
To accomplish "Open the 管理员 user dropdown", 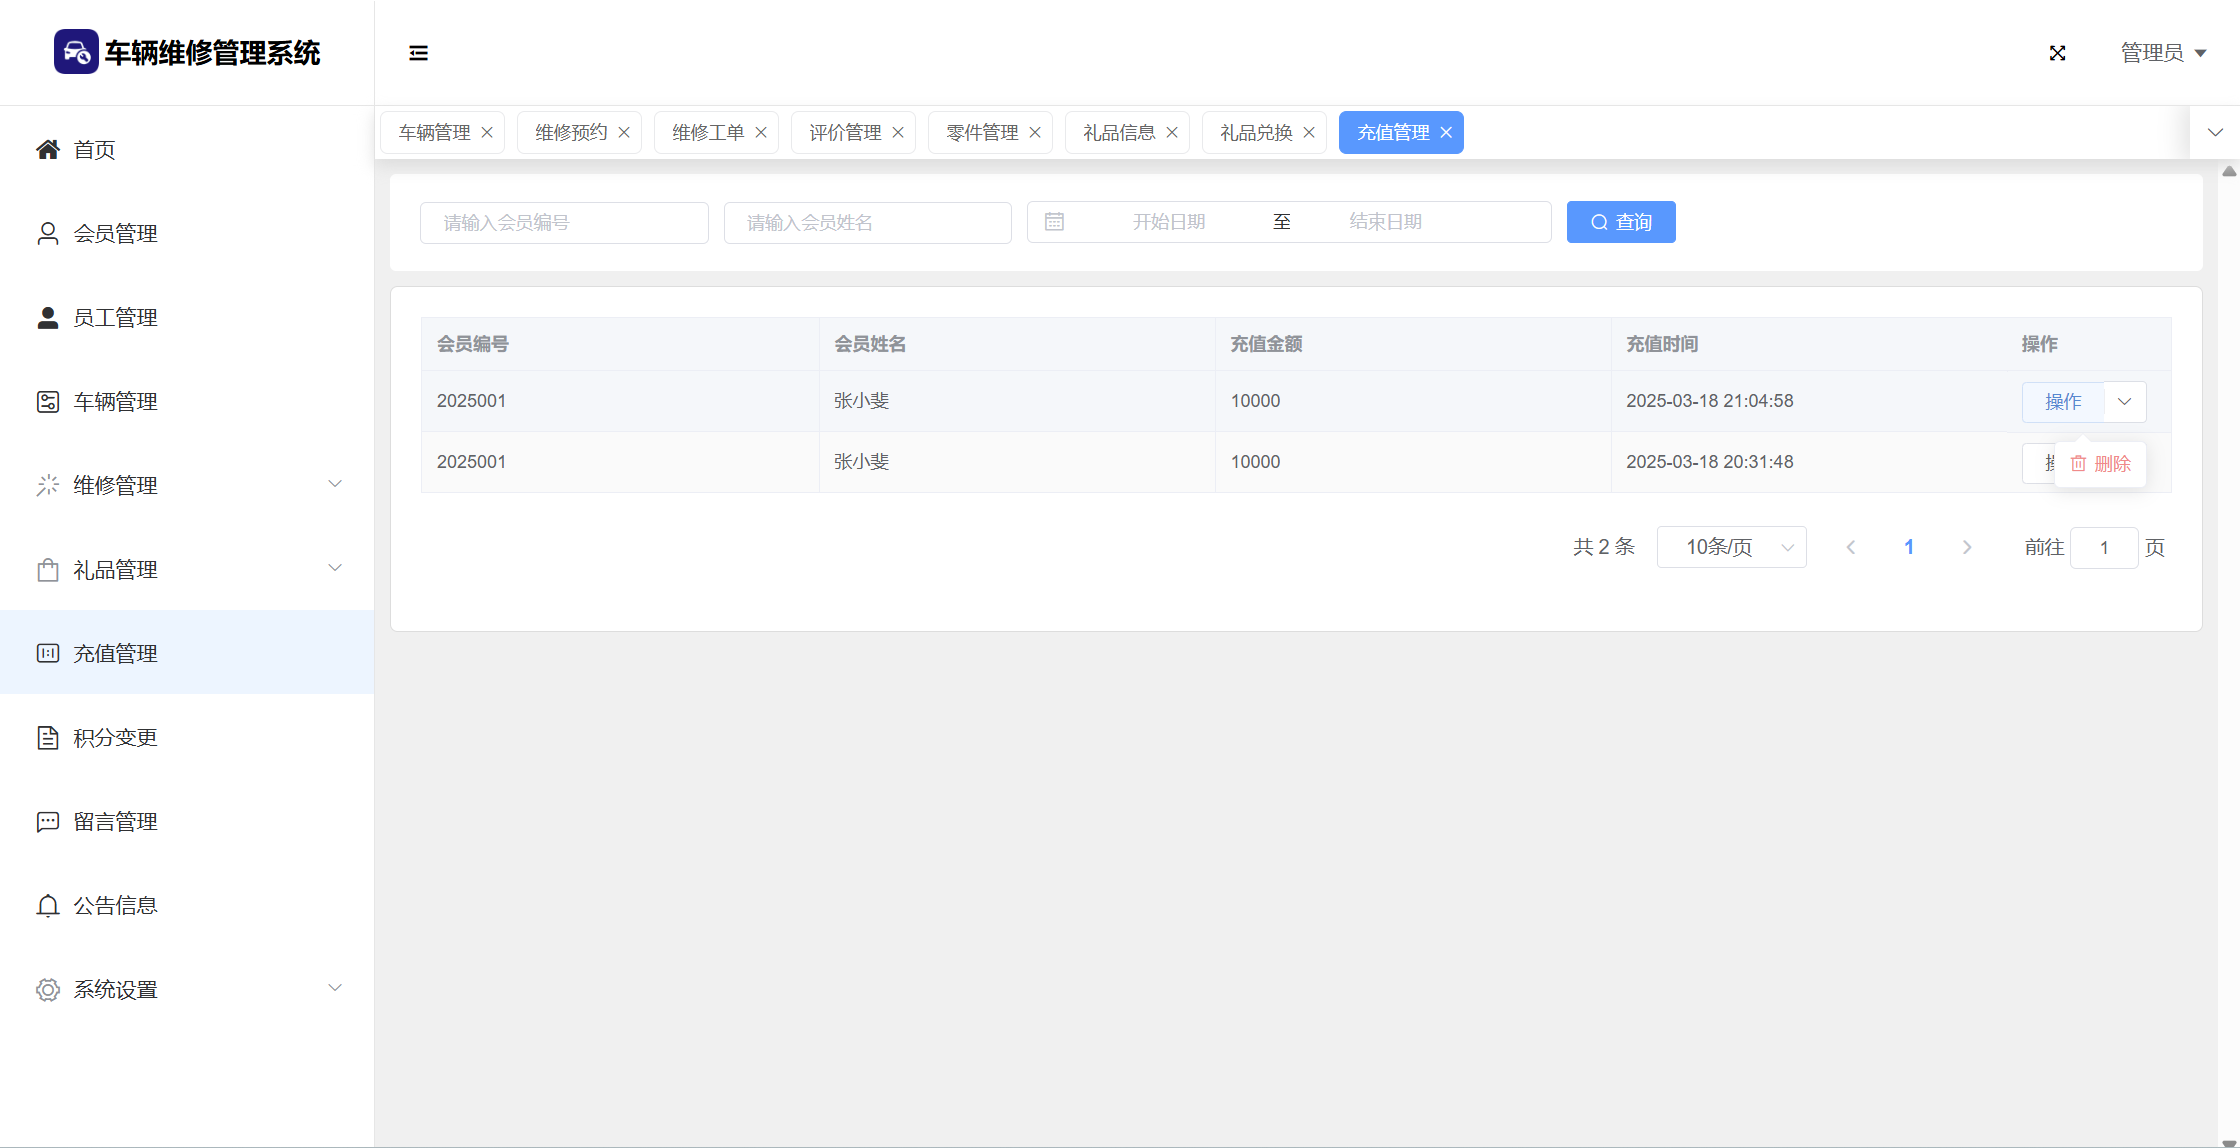I will 2163,53.
